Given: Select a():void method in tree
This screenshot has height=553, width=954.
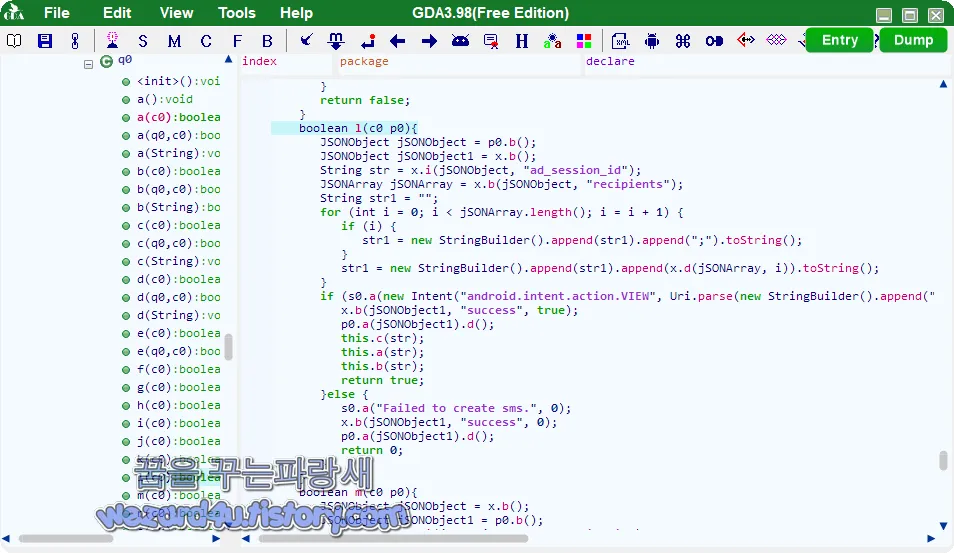Looking at the screenshot, I should click(x=165, y=99).
